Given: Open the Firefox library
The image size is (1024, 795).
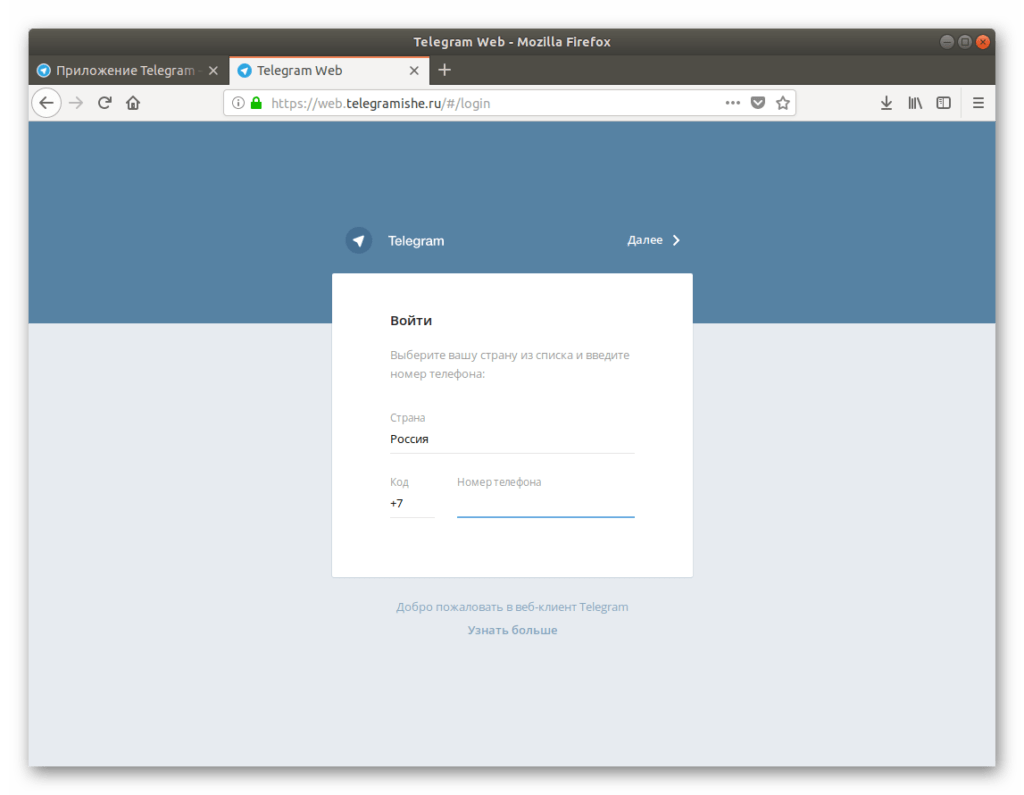Looking at the screenshot, I should pos(915,103).
